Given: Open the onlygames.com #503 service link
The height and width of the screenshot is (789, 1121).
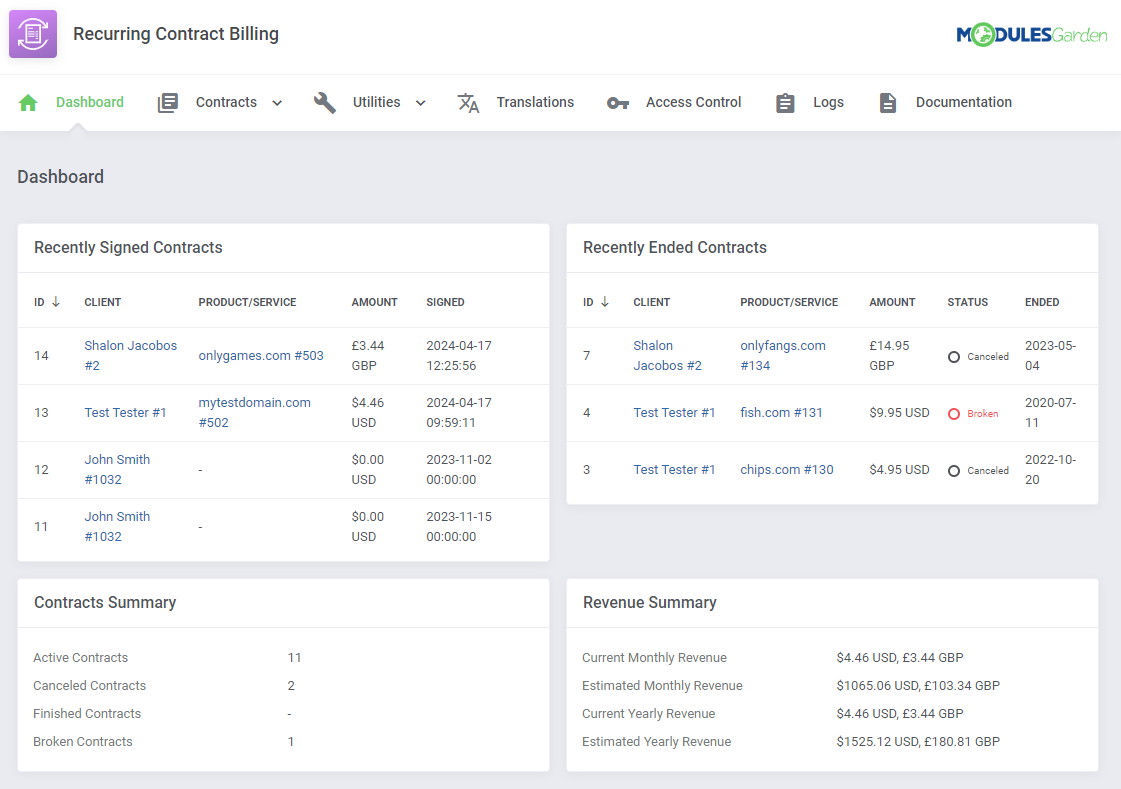Looking at the screenshot, I should (x=261, y=355).
